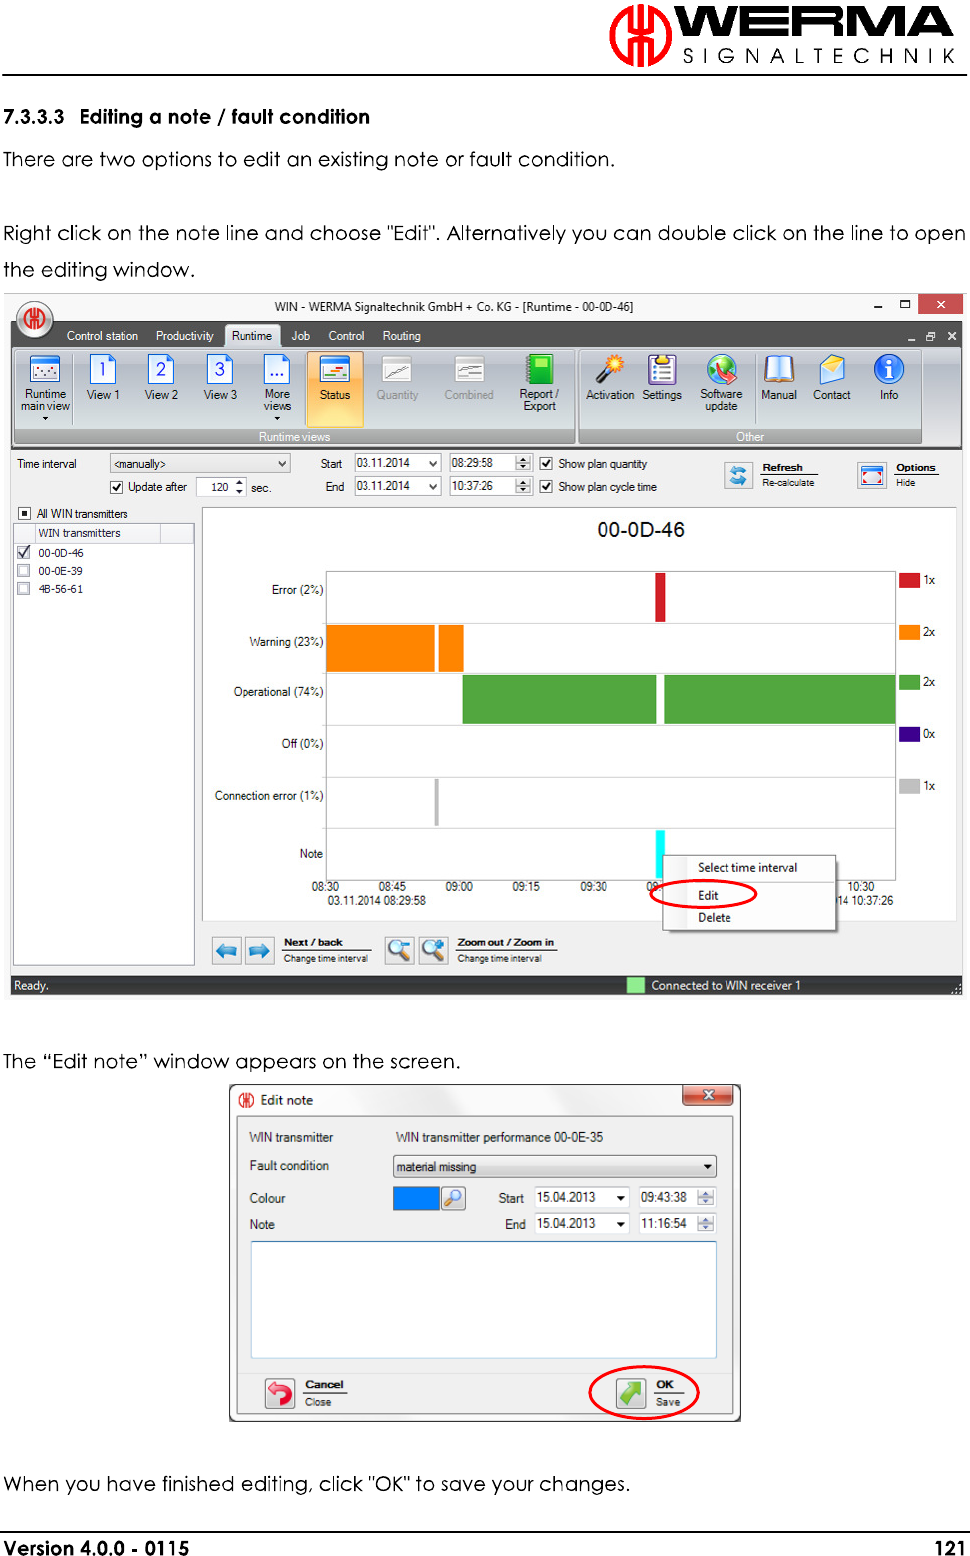Open the Job tab

point(301,336)
